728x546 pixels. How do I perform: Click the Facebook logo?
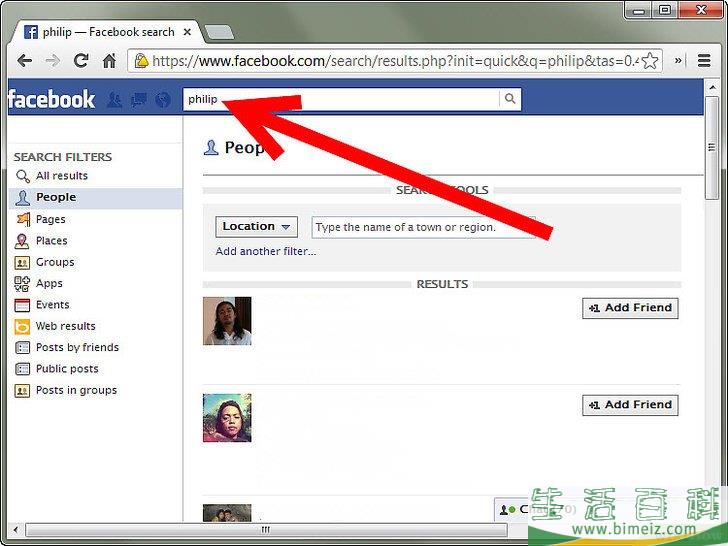51,99
